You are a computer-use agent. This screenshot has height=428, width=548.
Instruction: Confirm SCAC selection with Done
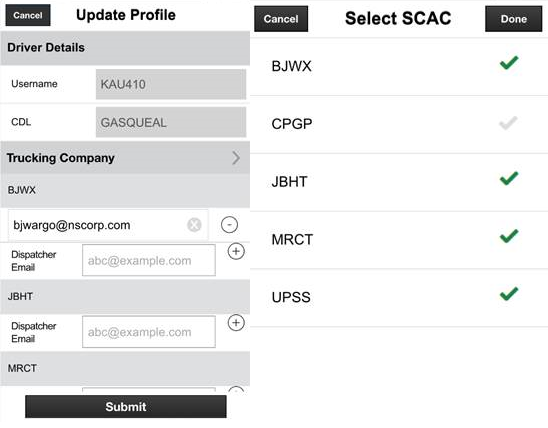click(513, 19)
